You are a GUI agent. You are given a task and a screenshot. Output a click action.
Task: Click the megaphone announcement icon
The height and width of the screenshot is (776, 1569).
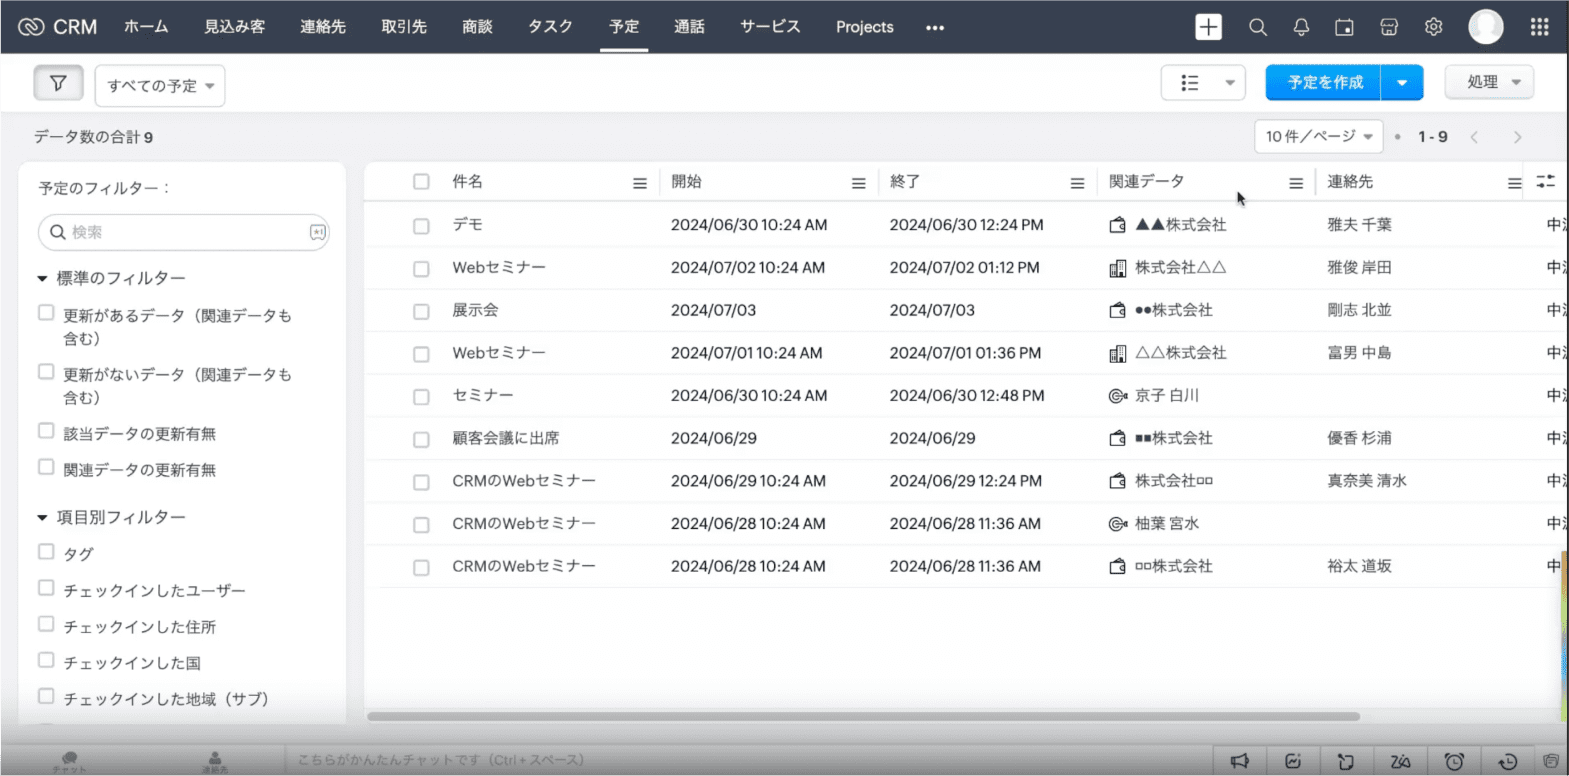pyautogui.click(x=1240, y=761)
